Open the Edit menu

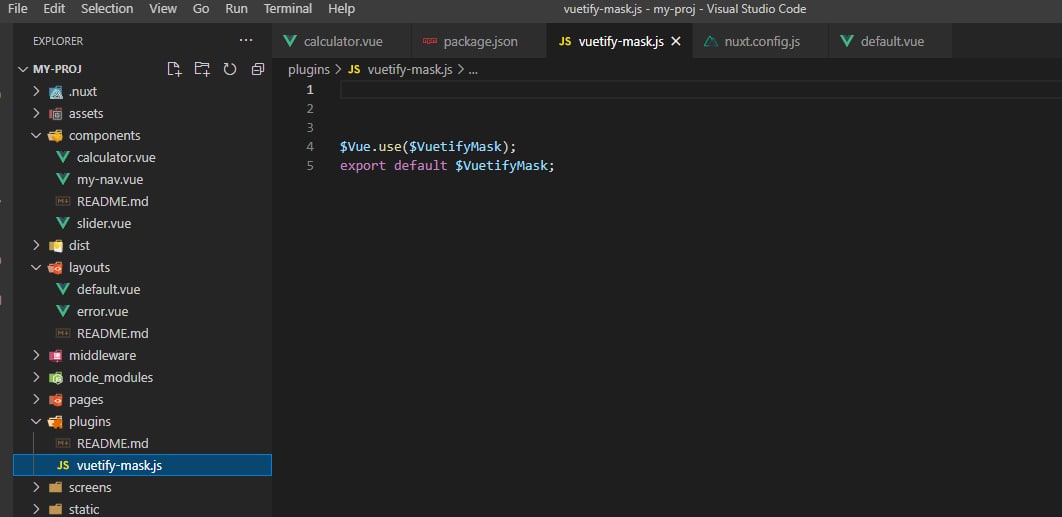click(x=54, y=9)
